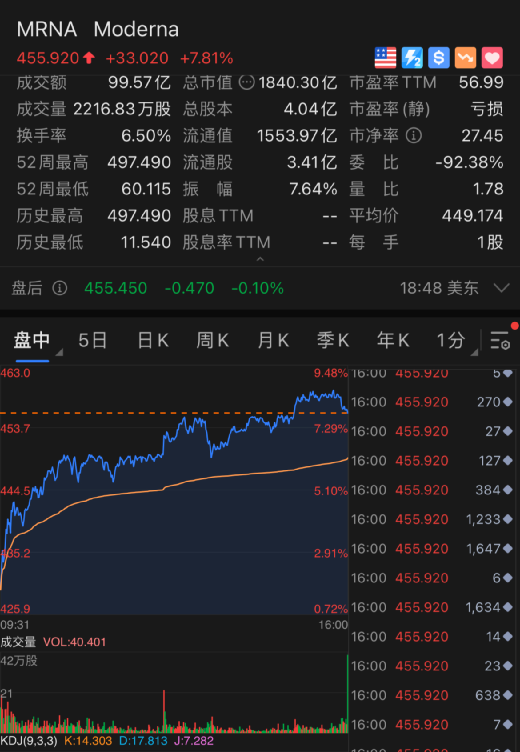Viewport: 520px width, 752px height.
Task: Tap the KDJ(9,3,3) indicator label
Action: pos(29,740)
